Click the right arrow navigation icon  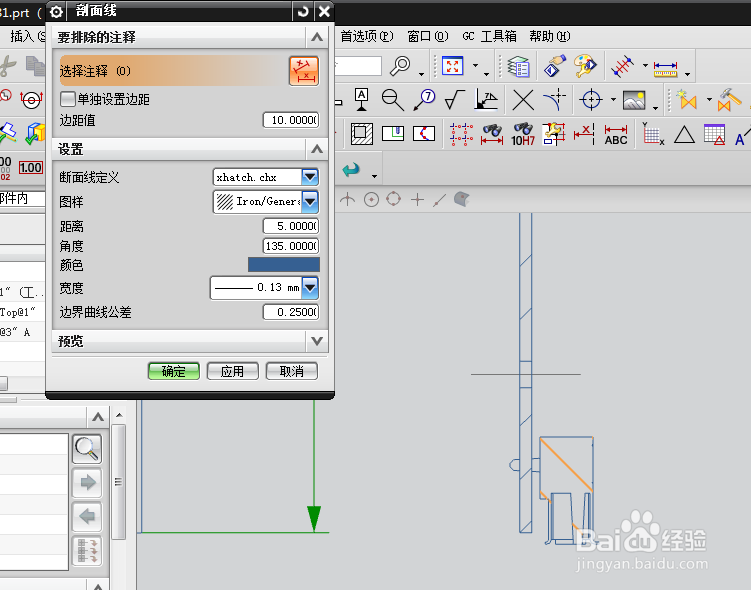point(87,482)
